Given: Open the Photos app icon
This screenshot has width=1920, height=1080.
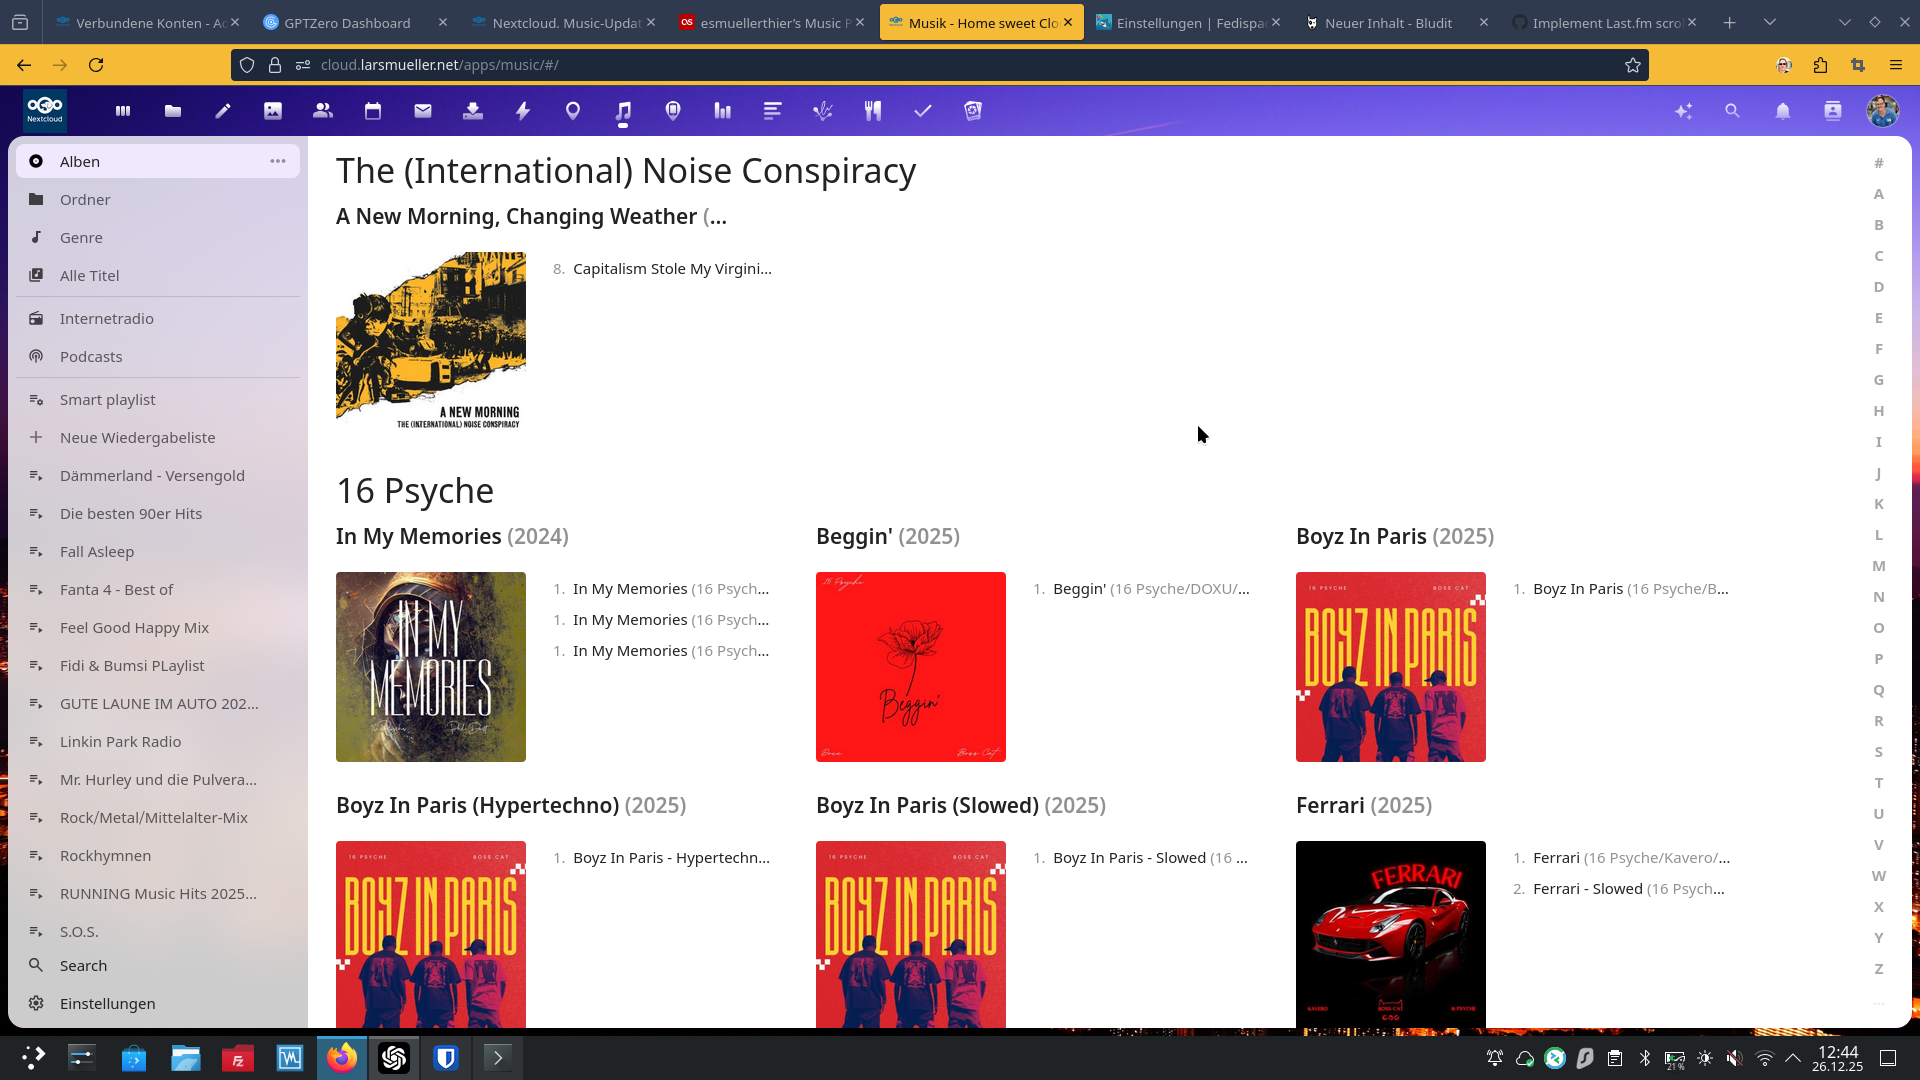Looking at the screenshot, I should [x=273, y=111].
